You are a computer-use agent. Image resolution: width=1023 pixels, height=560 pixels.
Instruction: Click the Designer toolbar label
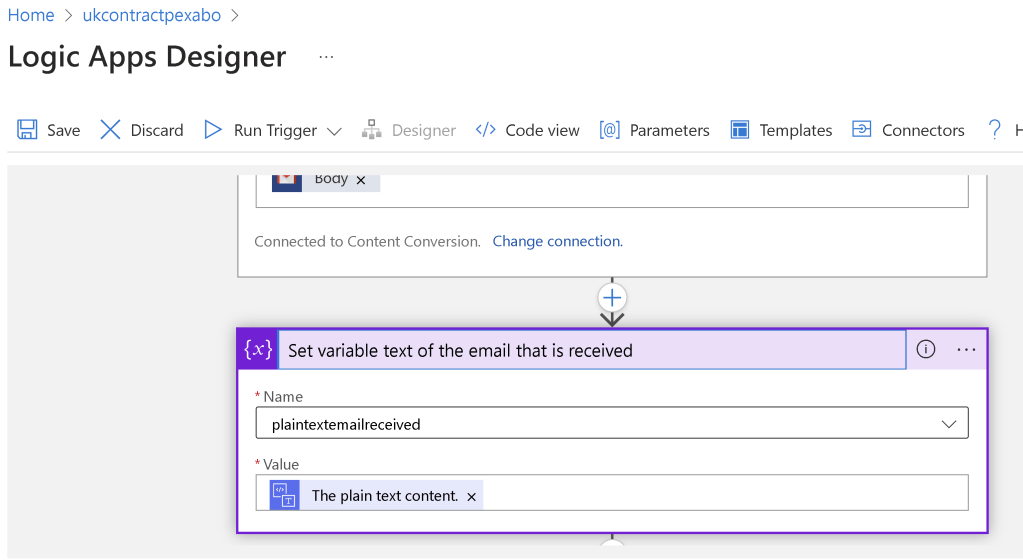423,131
